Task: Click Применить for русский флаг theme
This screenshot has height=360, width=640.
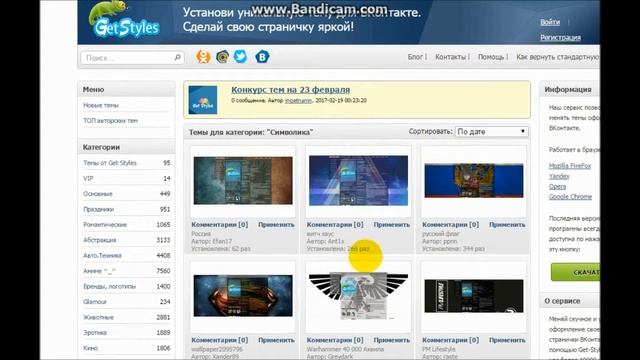Action: (x=507, y=225)
